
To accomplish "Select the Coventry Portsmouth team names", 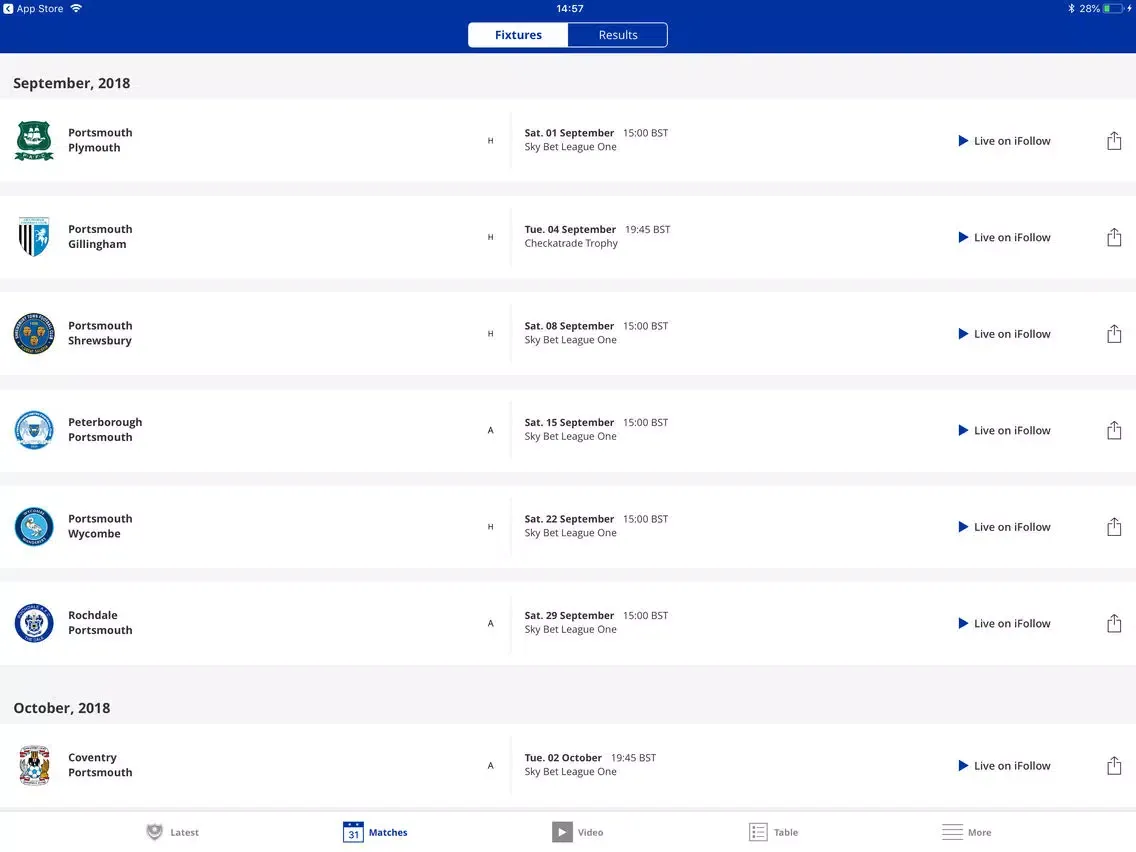I will [x=100, y=764].
